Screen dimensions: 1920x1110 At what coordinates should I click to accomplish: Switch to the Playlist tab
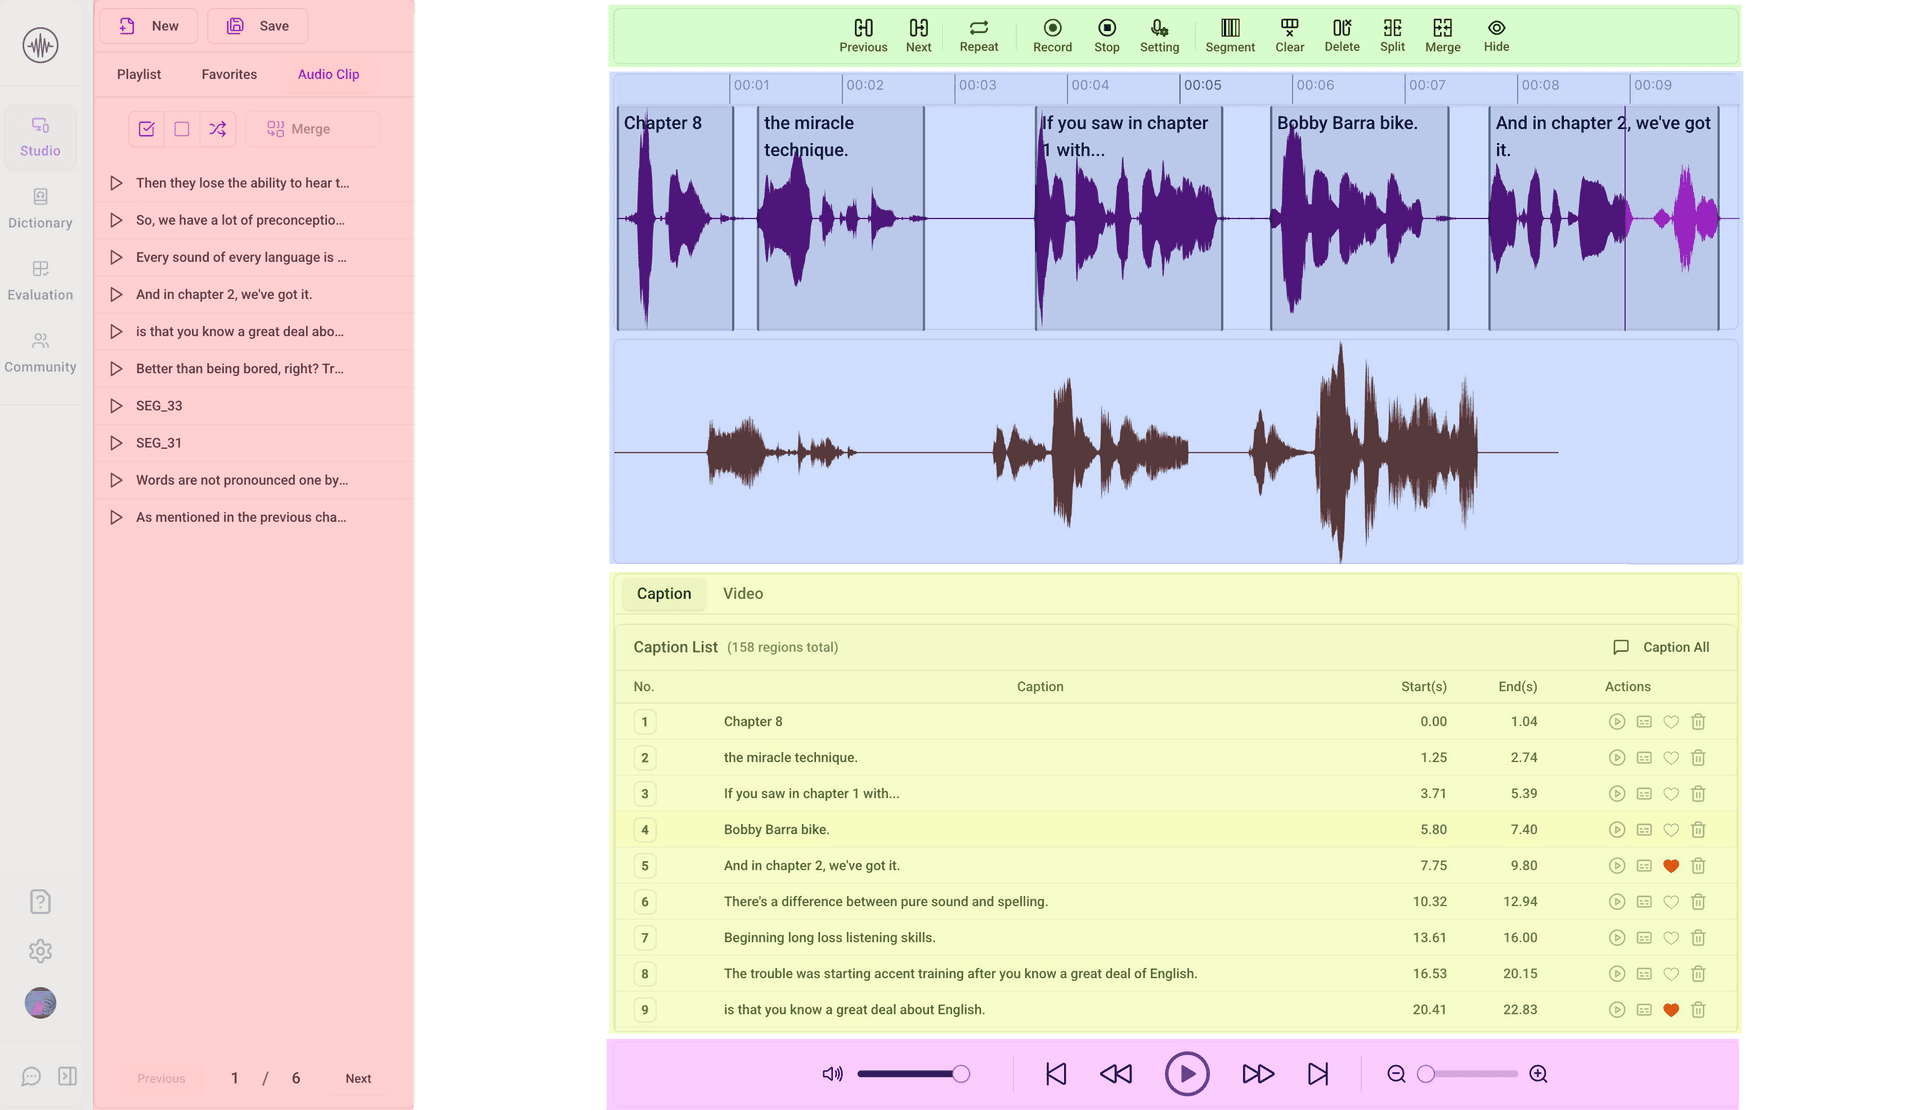tap(138, 73)
